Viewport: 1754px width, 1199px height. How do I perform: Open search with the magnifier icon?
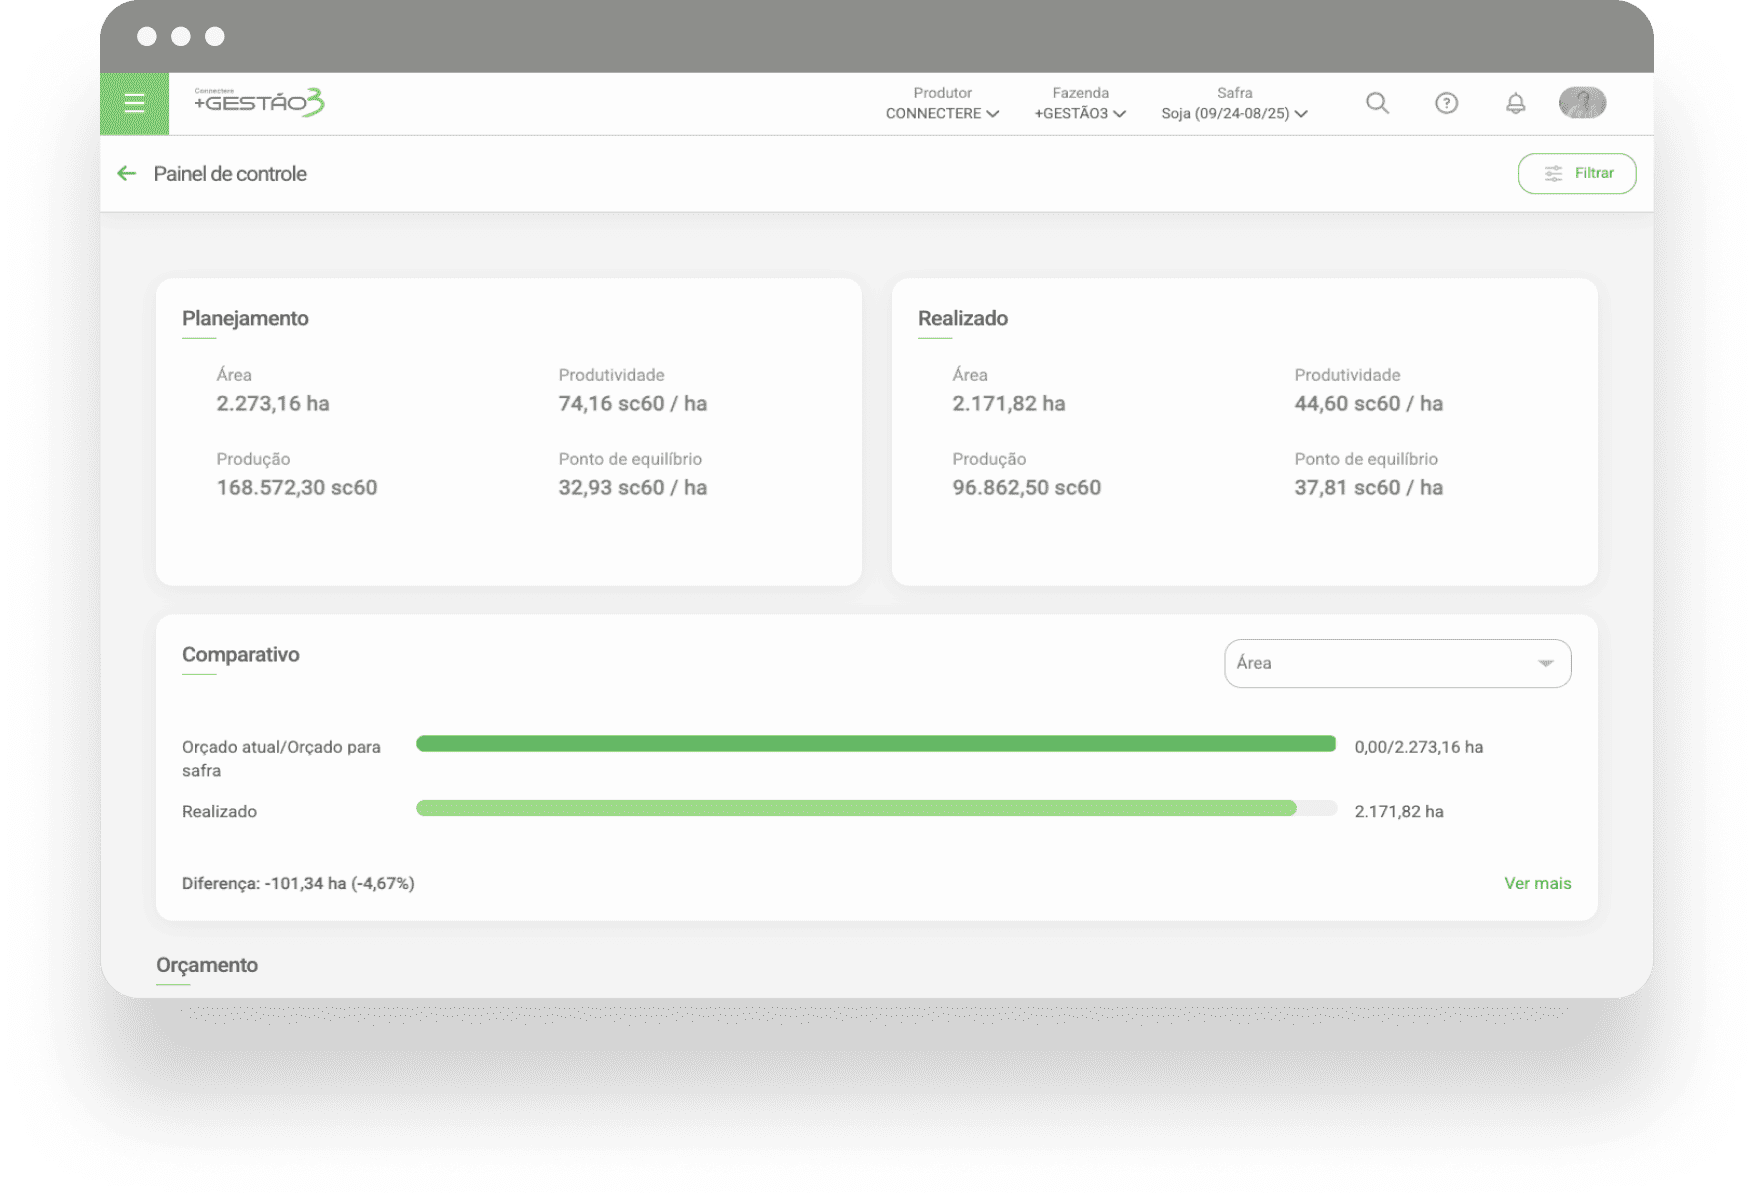pos(1377,103)
